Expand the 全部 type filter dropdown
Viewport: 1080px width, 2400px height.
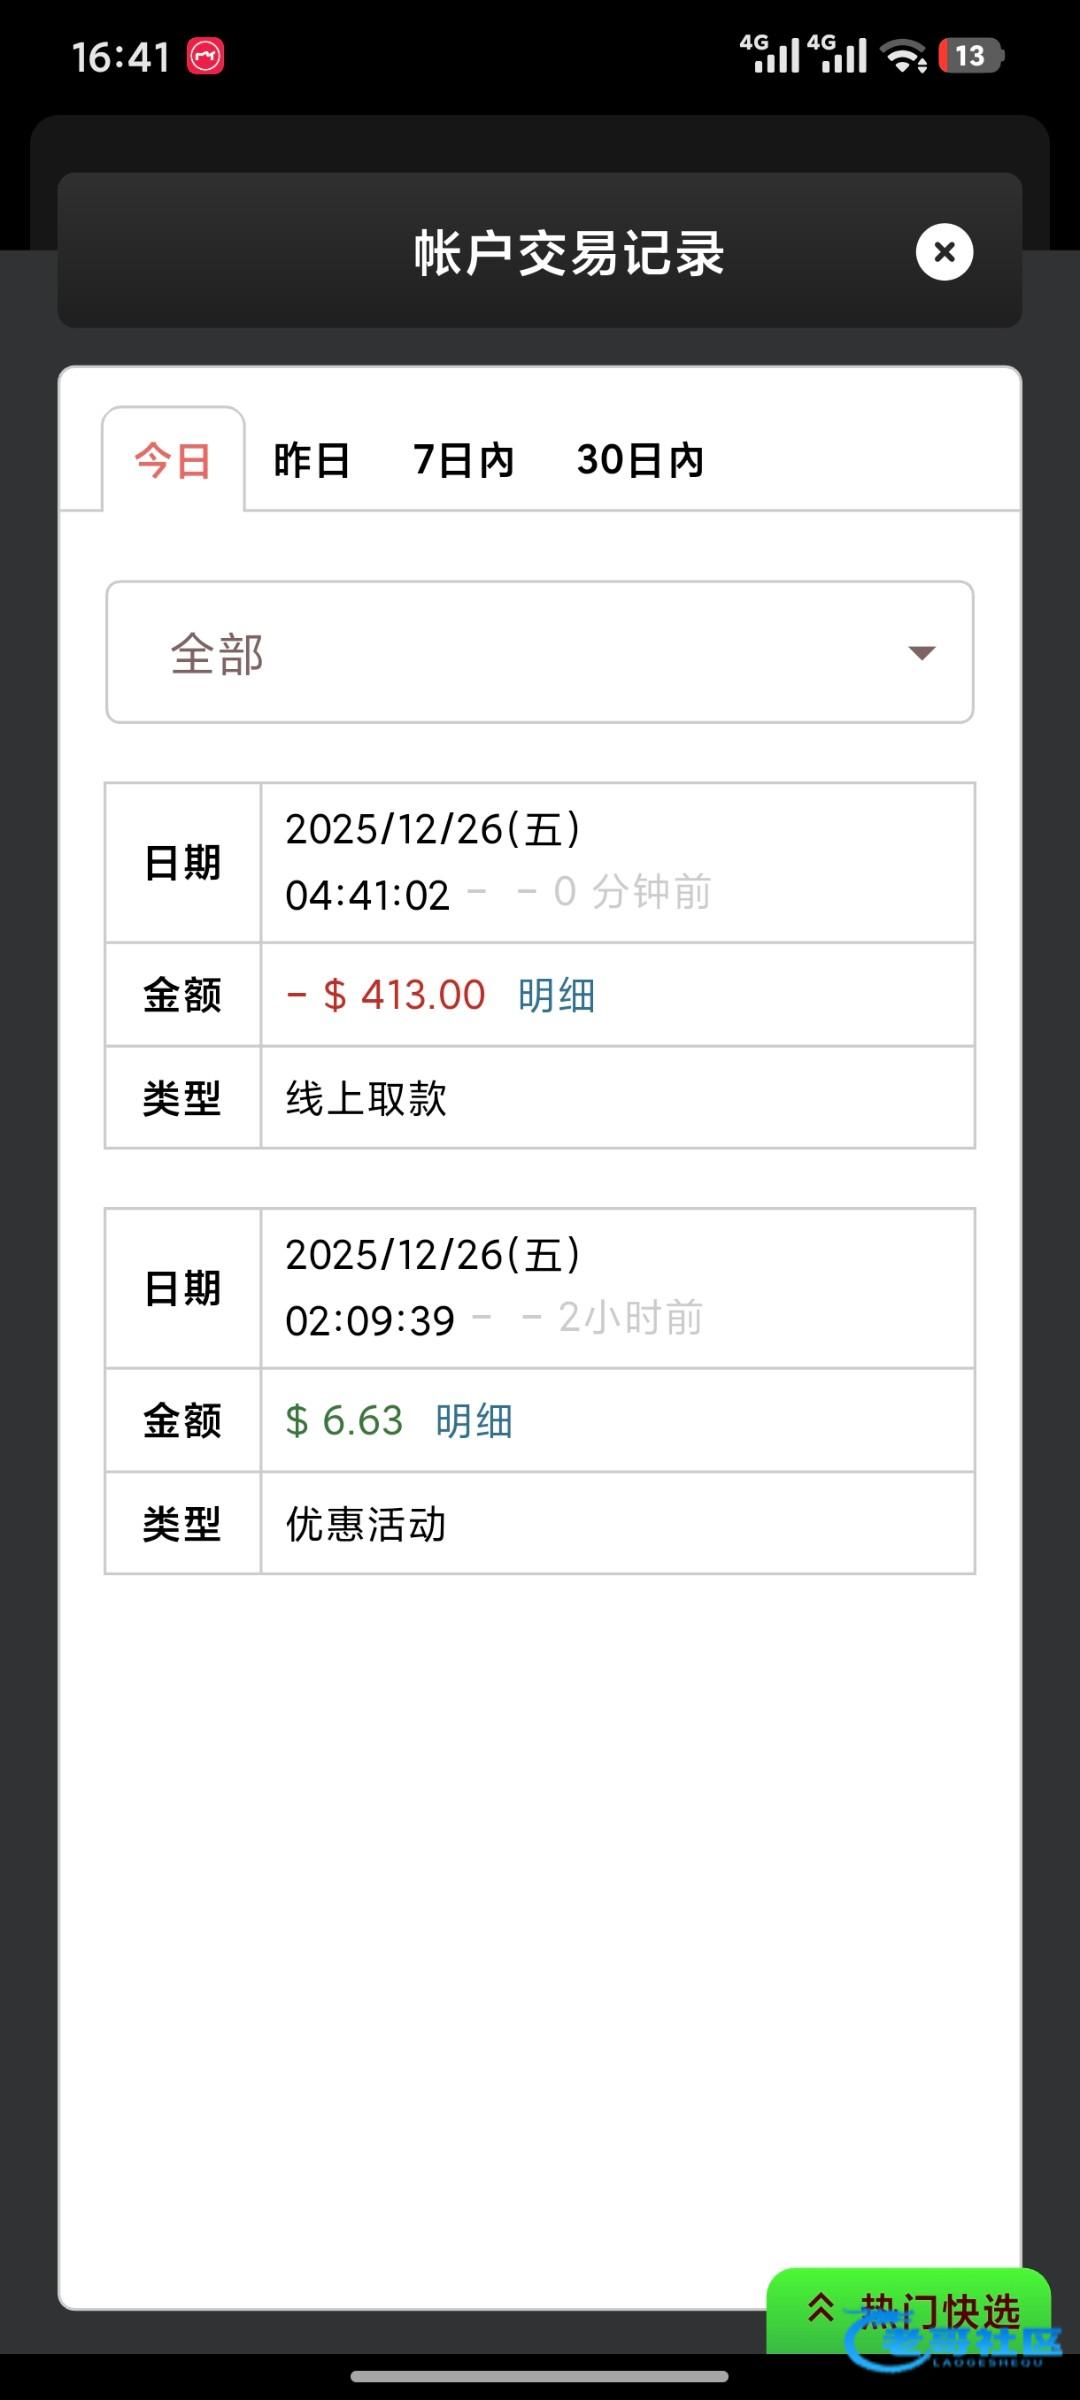(x=539, y=653)
